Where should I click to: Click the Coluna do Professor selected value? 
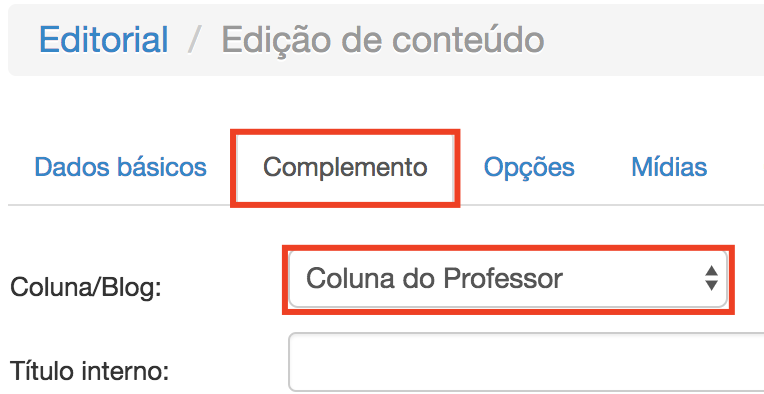coord(434,279)
